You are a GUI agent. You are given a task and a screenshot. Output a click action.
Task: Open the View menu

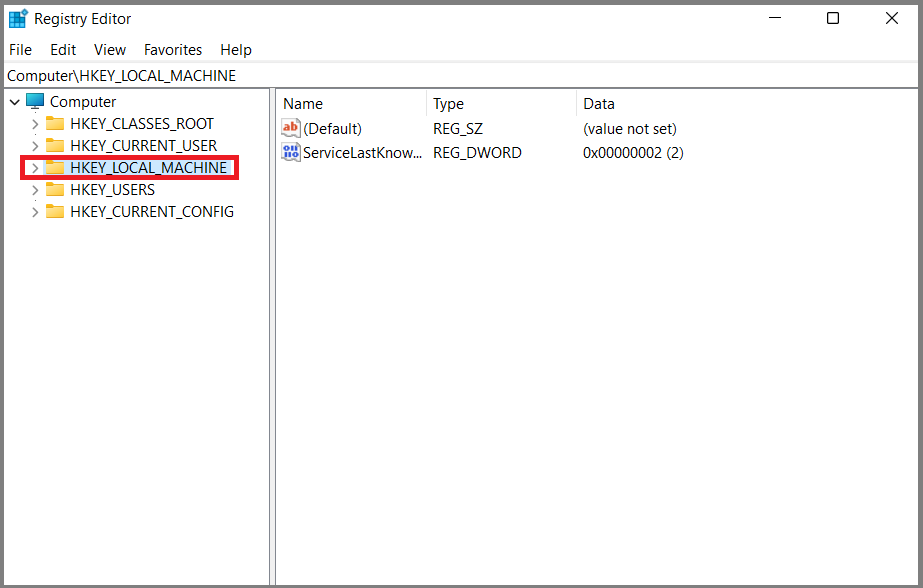point(110,50)
